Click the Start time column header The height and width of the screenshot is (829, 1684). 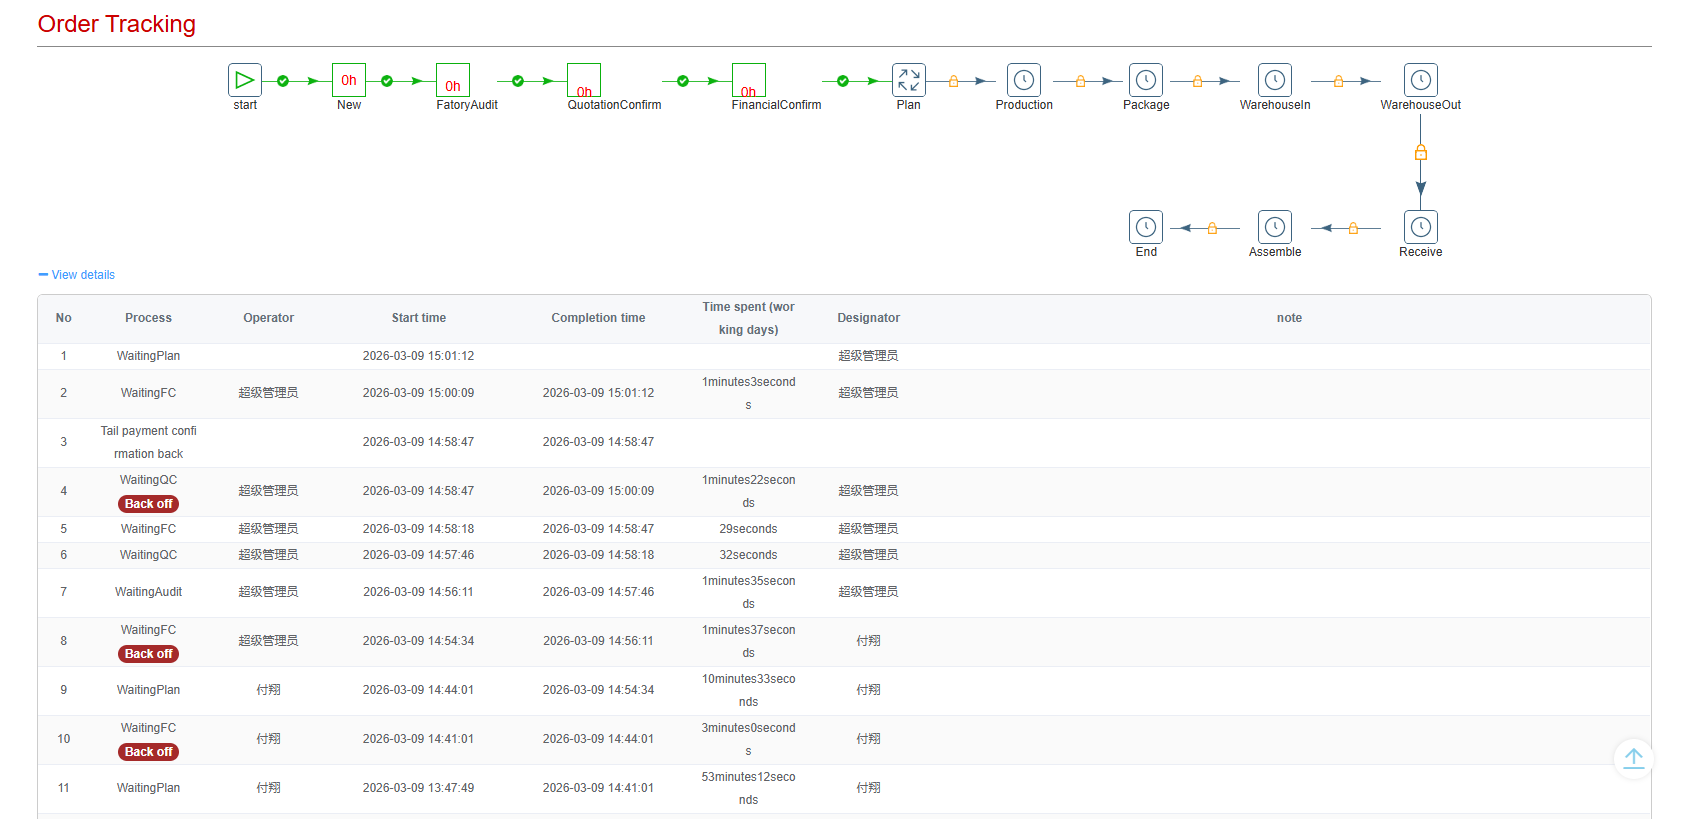pyautogui.click(x=419, y=318)
